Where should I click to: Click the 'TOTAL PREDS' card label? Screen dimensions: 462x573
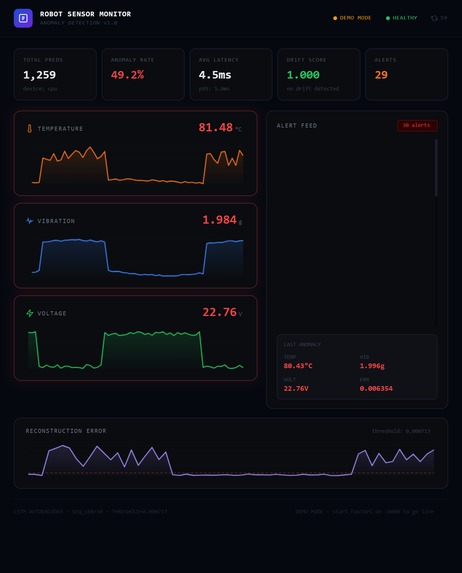coord(43,60)
